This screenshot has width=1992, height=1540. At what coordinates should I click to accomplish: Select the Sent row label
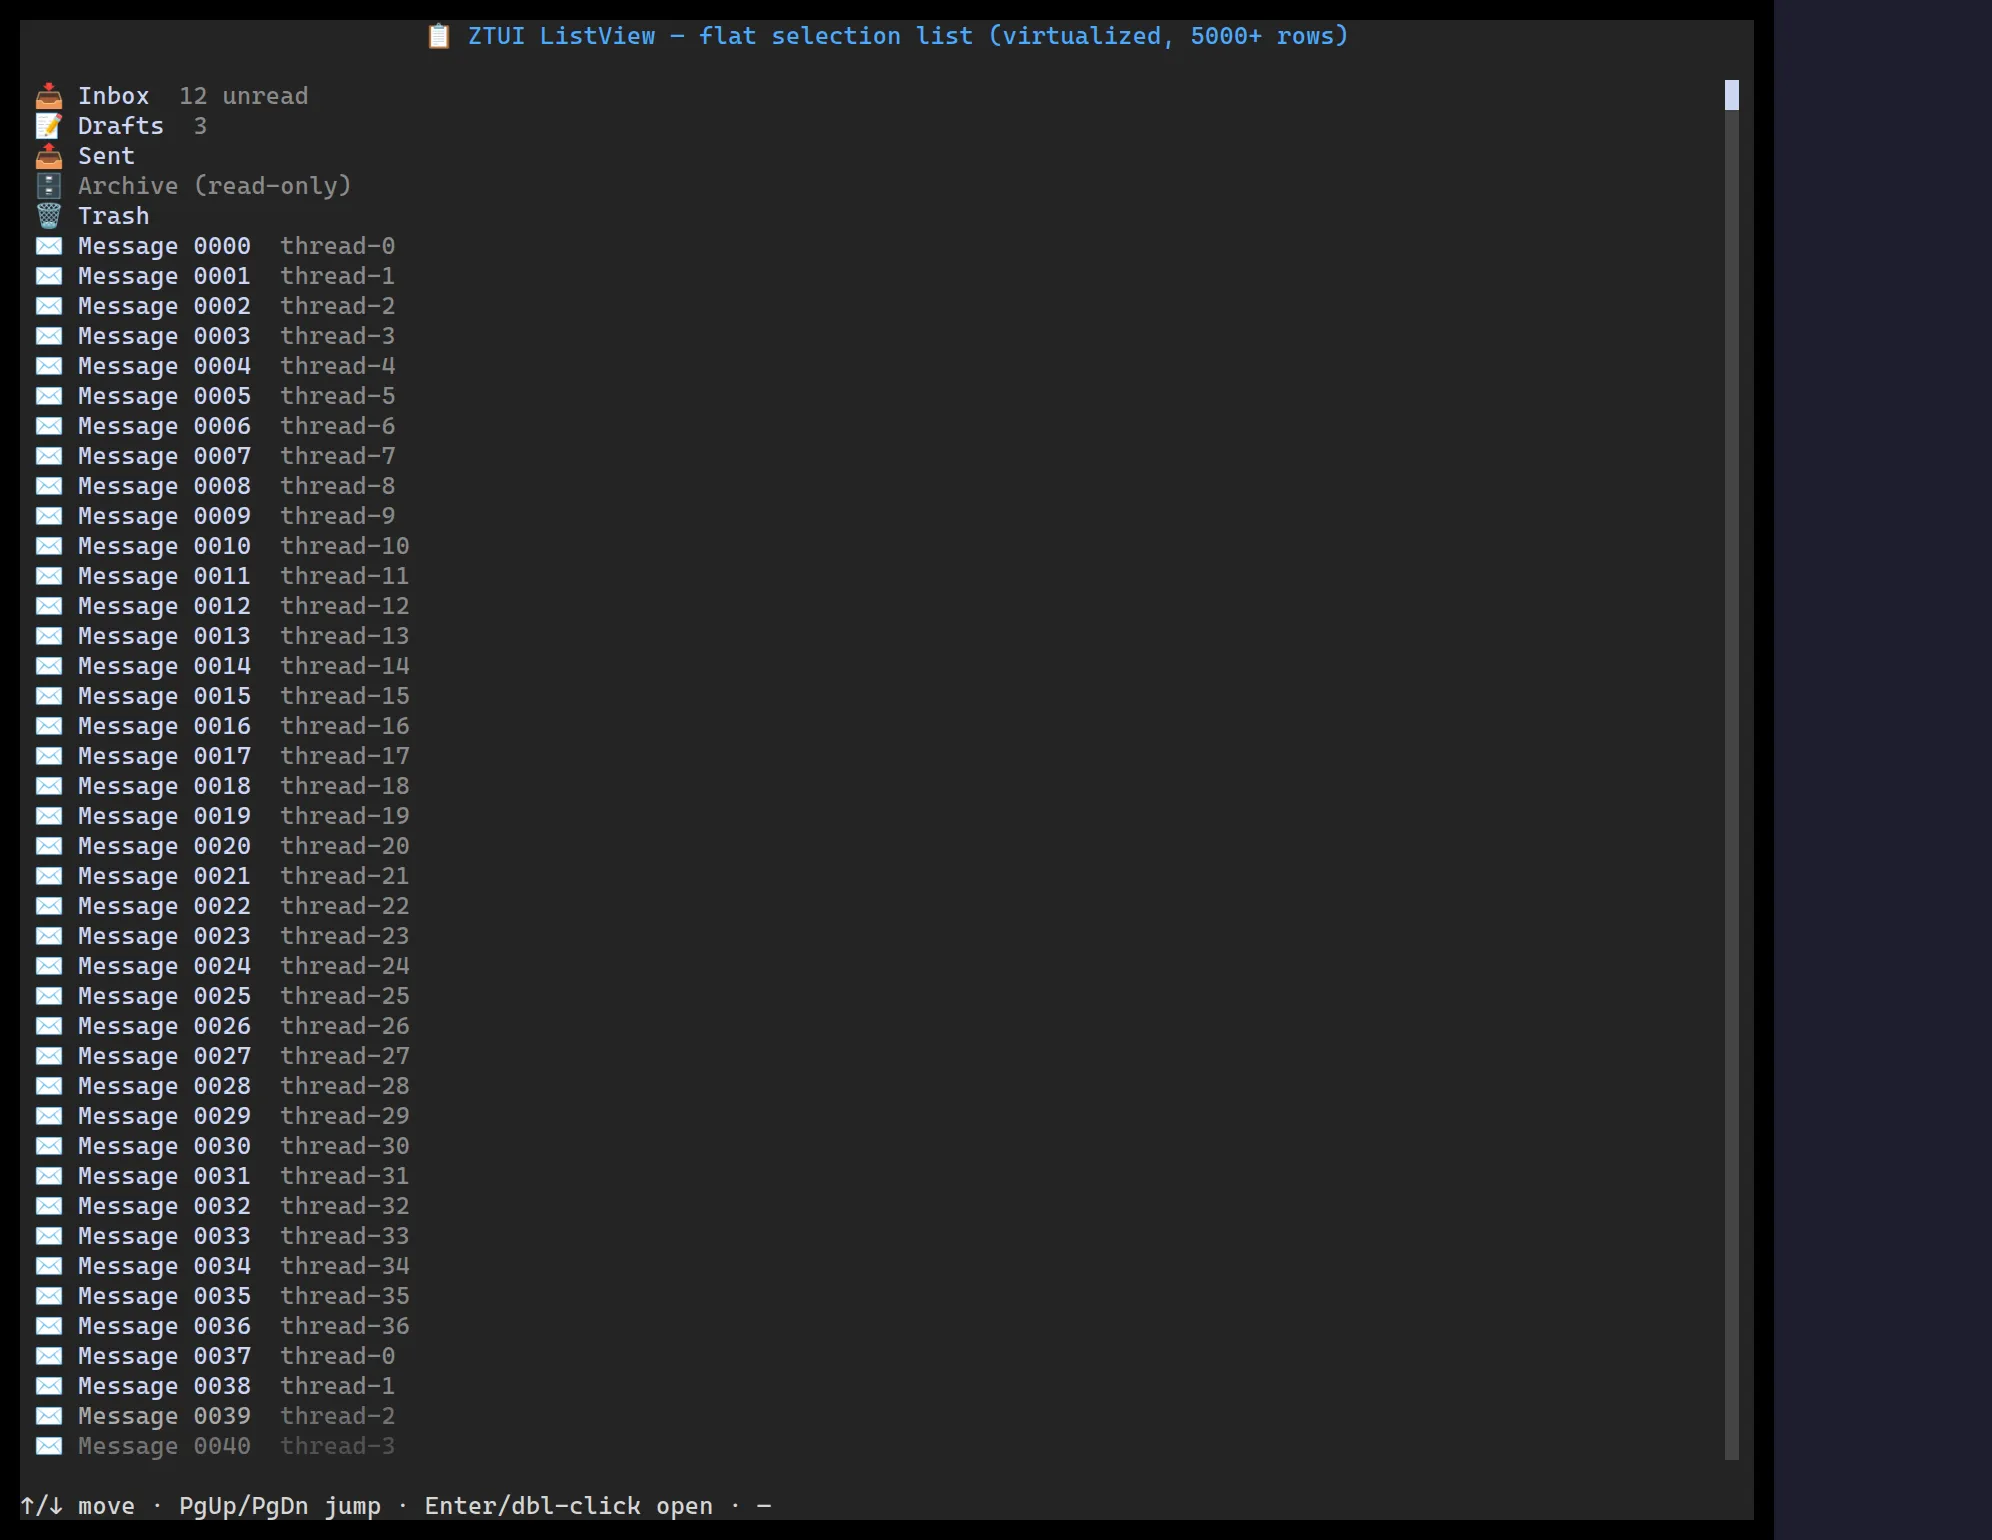106,156
